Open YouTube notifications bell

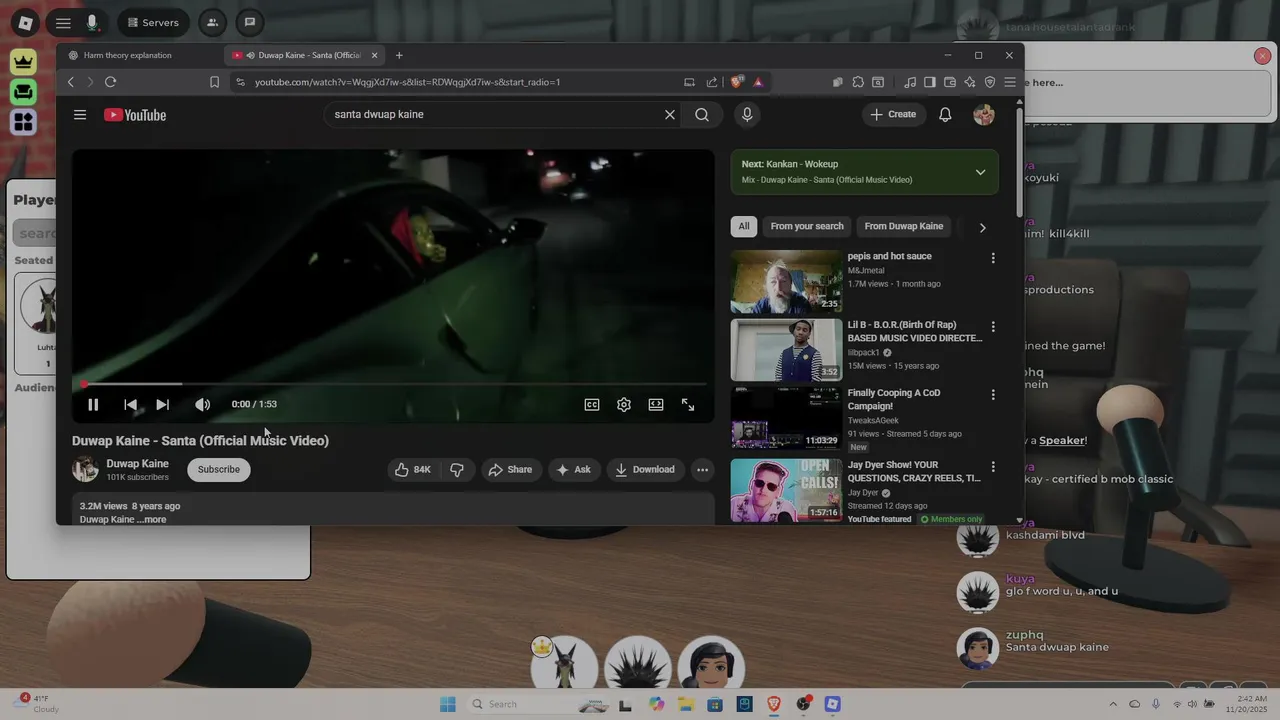click(x=945, y=115)
